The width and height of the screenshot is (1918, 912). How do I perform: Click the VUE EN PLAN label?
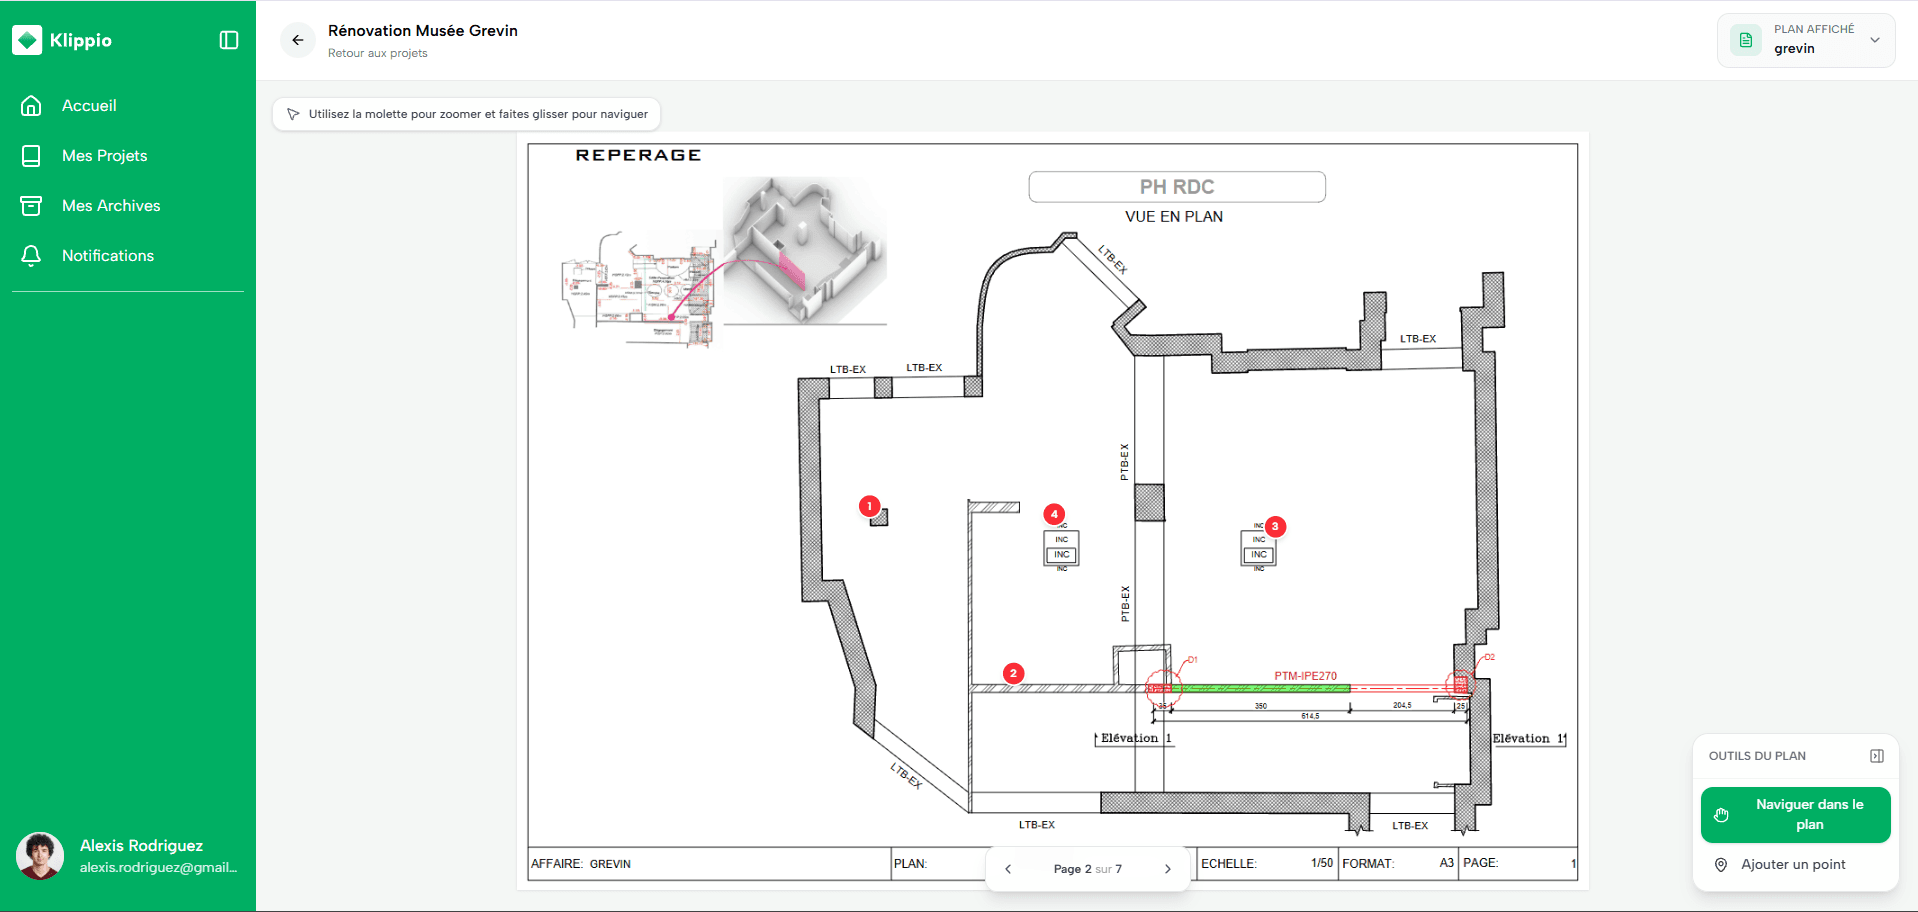point(1174,216)
